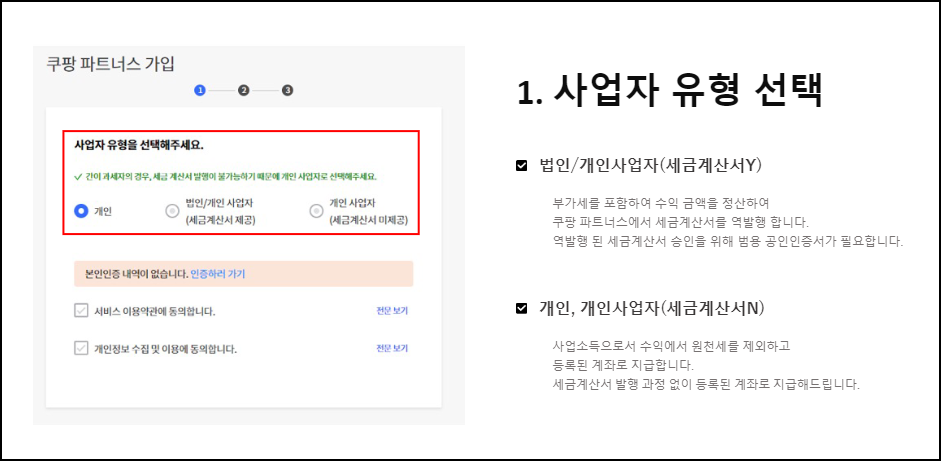View 전문 보기 for 서비스 이용약관
The image size is (941, 461).
[x=392, y=311]
